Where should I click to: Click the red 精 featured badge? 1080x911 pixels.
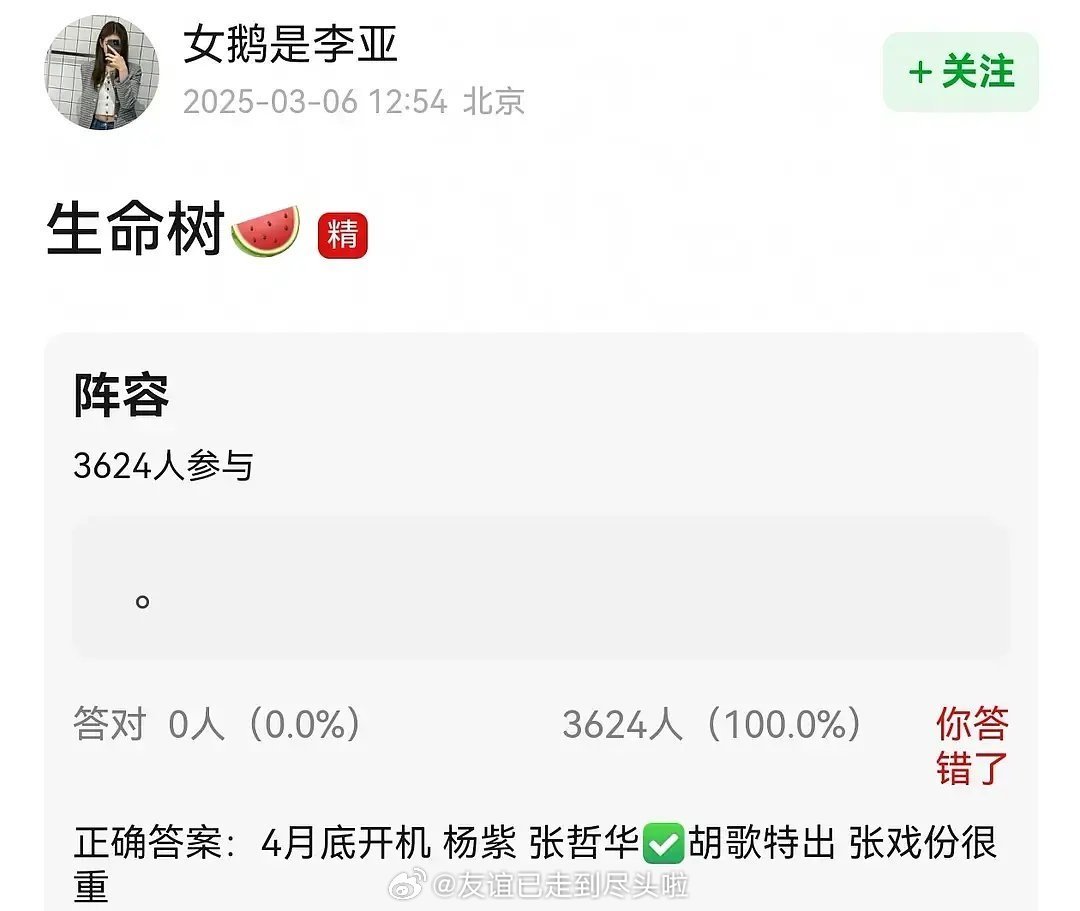point(342,235)
